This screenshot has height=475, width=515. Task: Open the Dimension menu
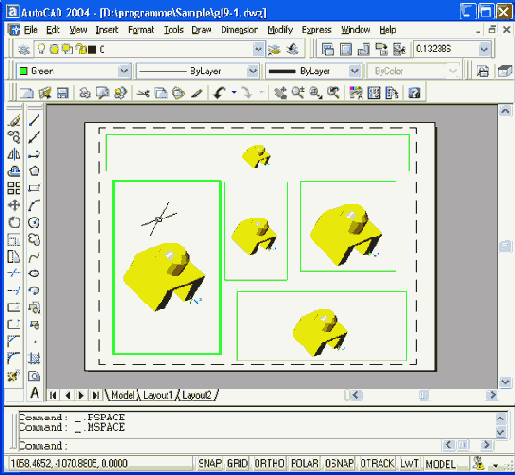[x=239, y=30]
